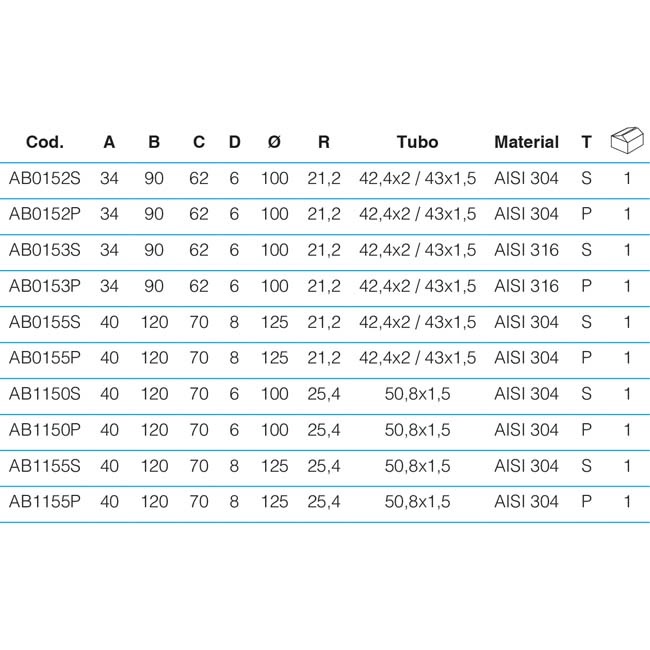This screenshot has width=650, height=650.
Task: Select product code AB0152S
Action: [45, 178]
